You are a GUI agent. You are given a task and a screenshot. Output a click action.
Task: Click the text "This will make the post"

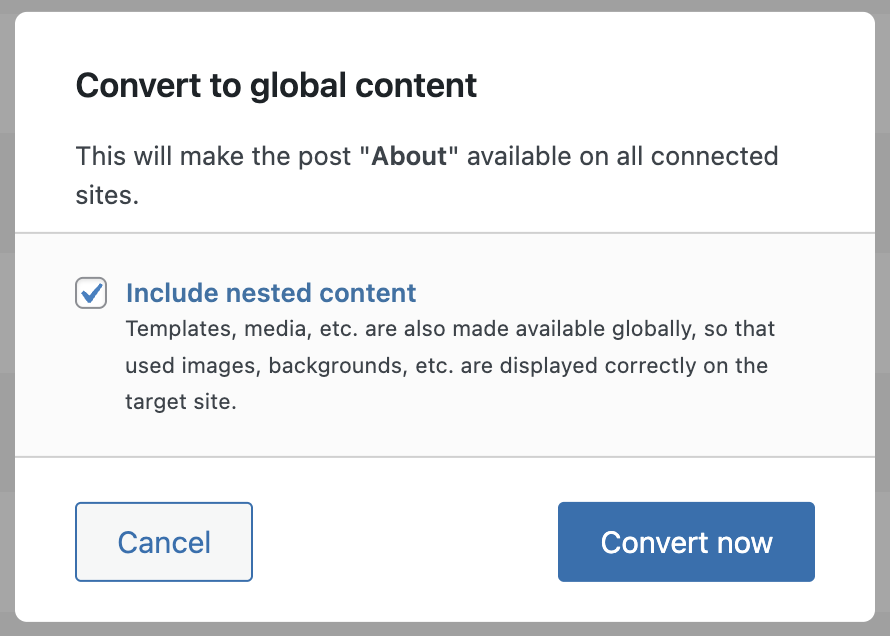tap(214, 157)
